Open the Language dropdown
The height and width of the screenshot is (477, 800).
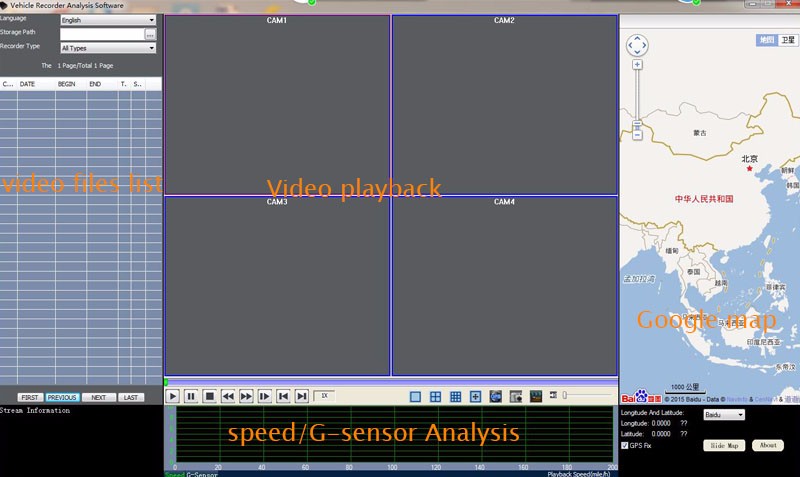(x=108, y=20)
